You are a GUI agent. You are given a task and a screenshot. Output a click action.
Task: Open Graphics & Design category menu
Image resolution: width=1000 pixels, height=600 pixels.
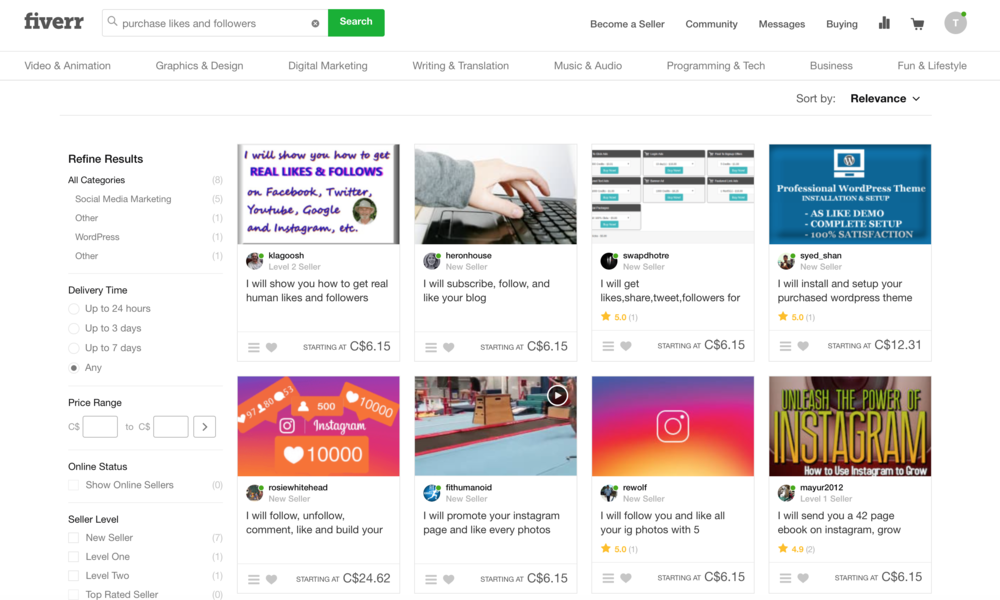coord(200,66)
